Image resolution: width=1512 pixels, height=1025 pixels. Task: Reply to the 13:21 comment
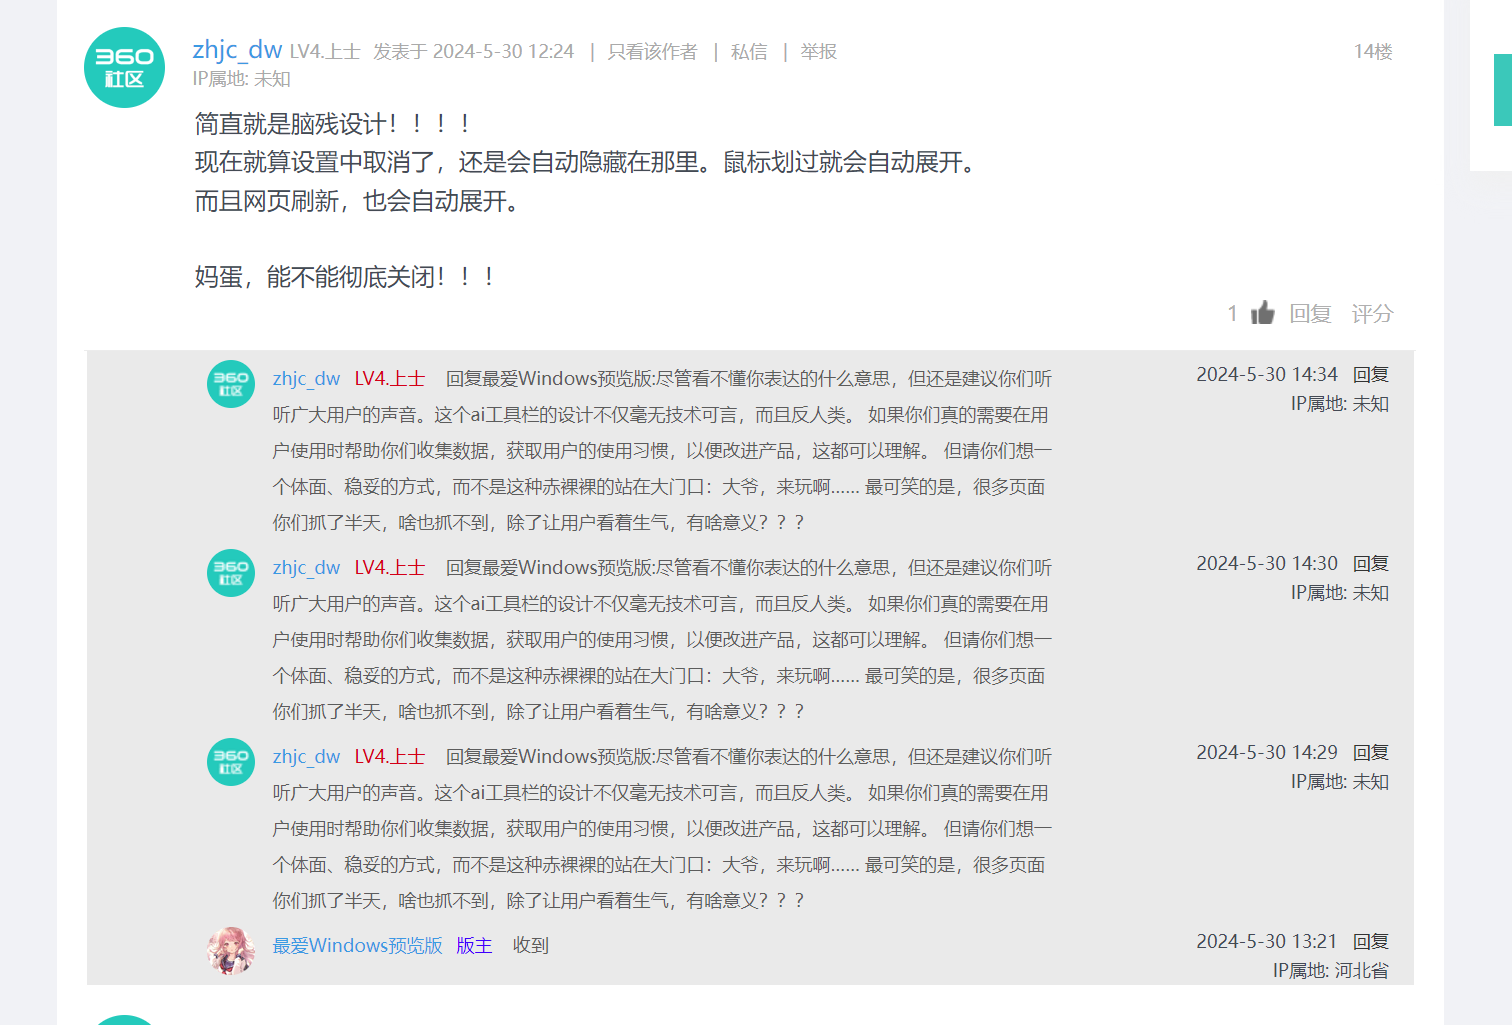point(1371,941)
